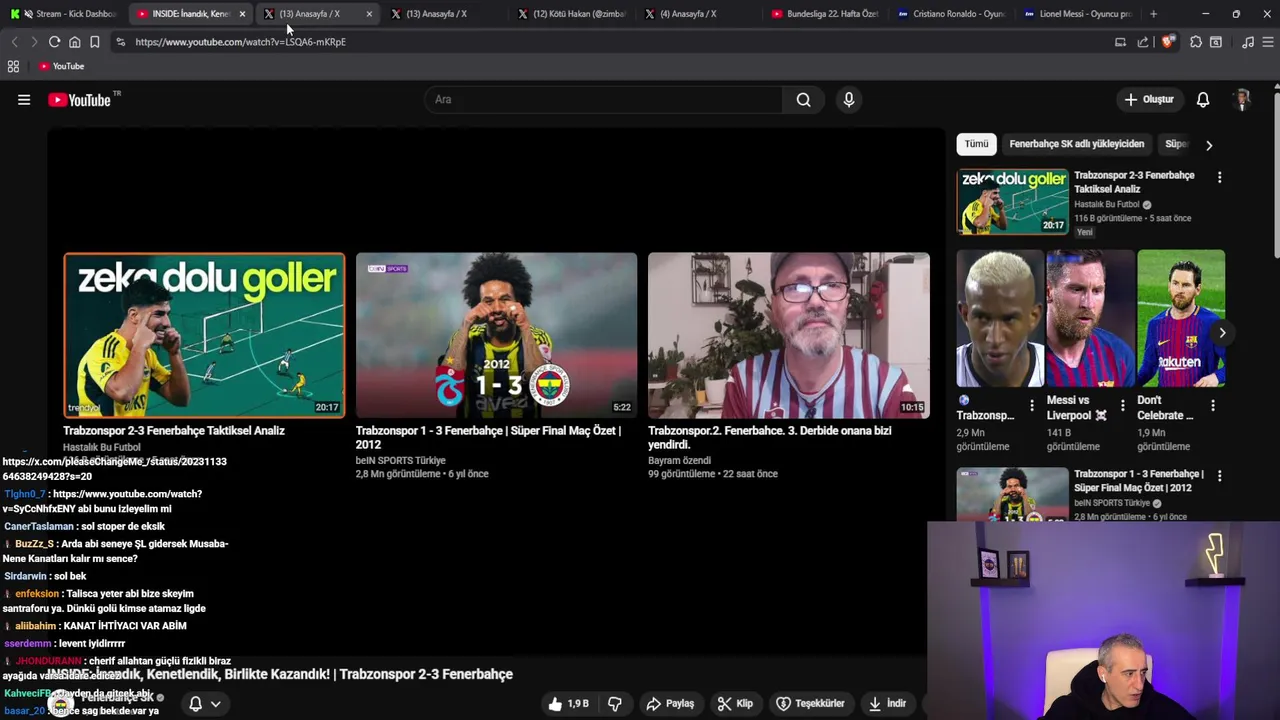The width and height of the screenshot is (1280, 720).
Task: Open the browser home page icon
Action: pyautogui.click(x=74, y=42)
